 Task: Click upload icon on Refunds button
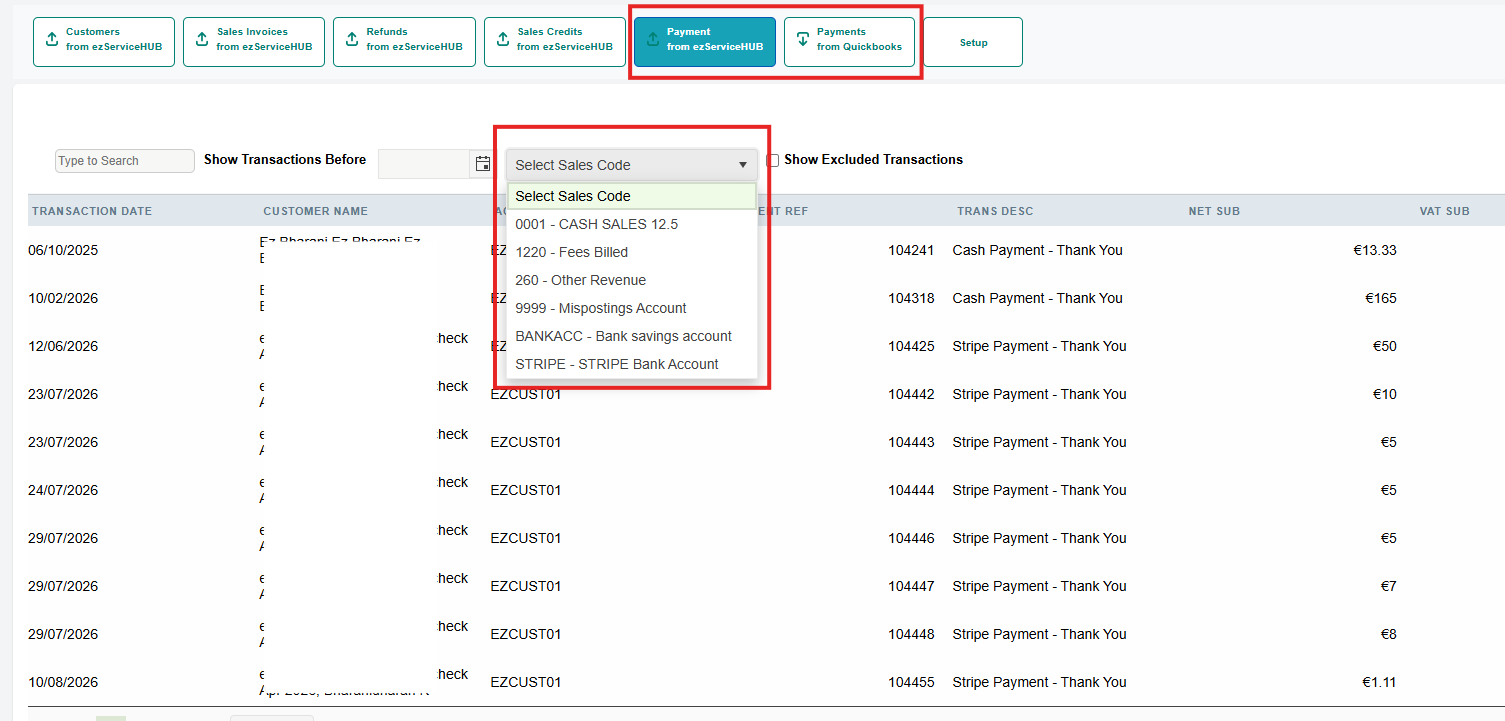[352, 40]
